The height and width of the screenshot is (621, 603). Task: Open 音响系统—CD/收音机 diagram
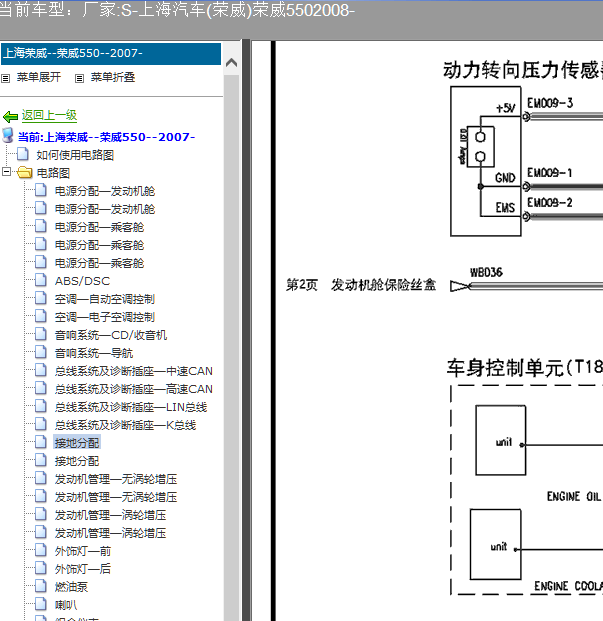111,335
